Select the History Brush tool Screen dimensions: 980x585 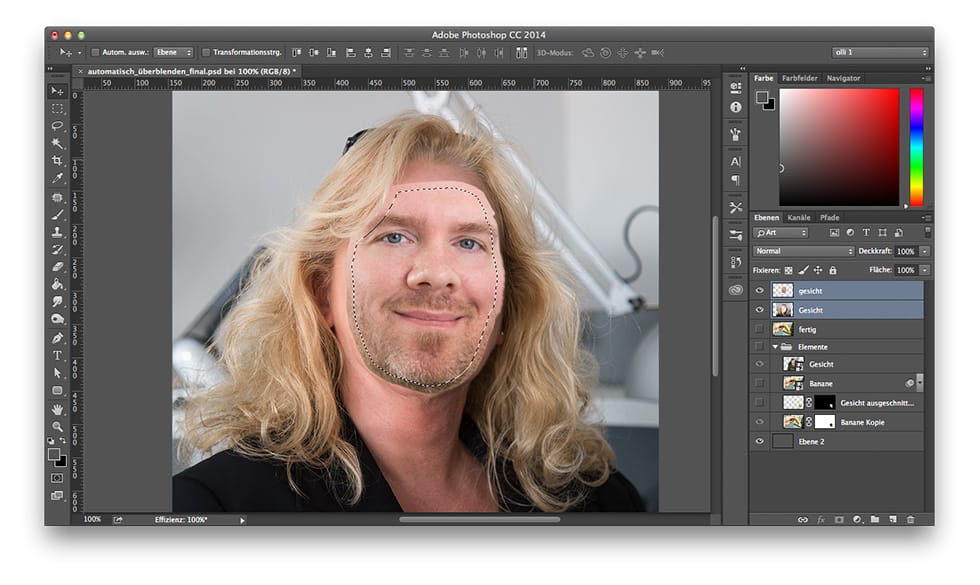(x=57, y=249)
